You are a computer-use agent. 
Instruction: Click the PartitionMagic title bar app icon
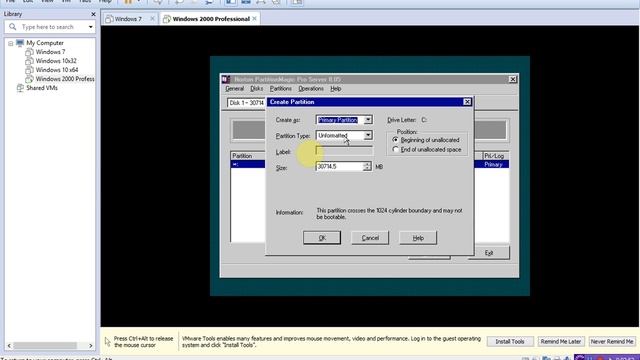click(x=226, y=79)
